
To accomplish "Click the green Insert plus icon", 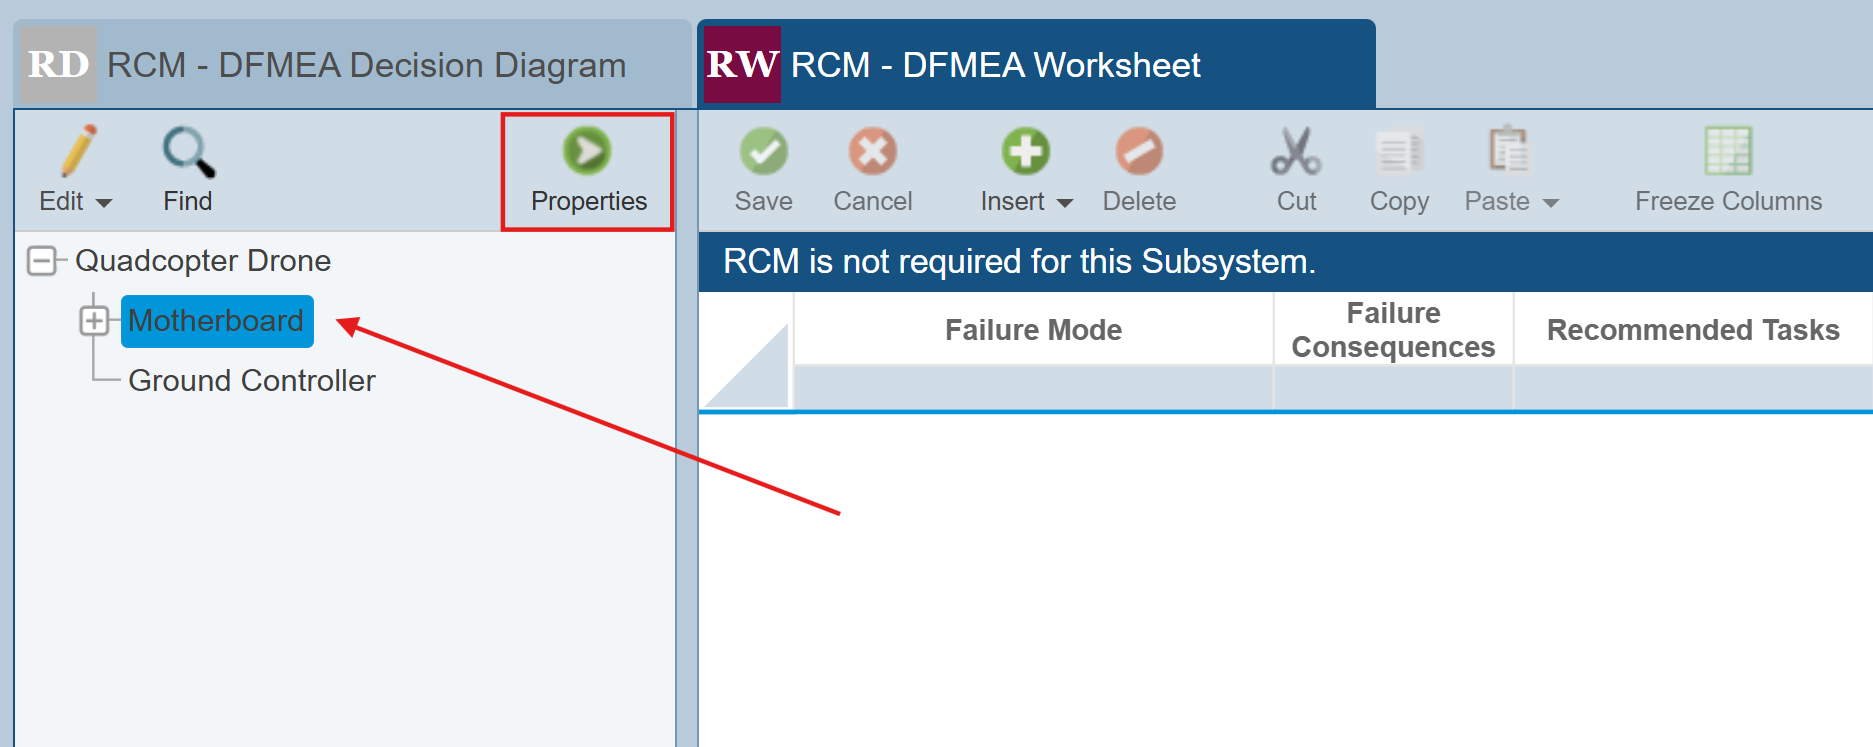I will pyautogui.click(x=1026, y=152).
